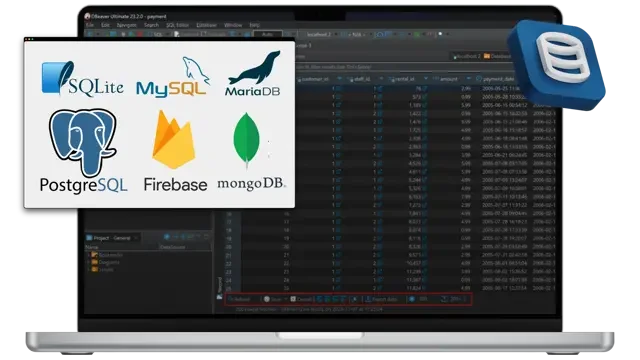Click Export data in the result toolbar
The height and width of the screenshot is (360, 640).
pyautogui.click(x=382, y=299)
